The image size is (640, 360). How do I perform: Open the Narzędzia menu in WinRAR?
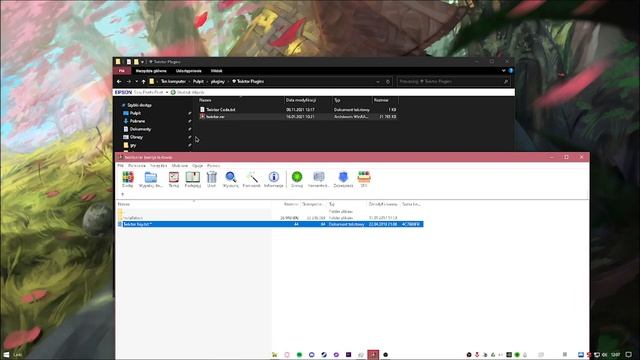(159, 166)
